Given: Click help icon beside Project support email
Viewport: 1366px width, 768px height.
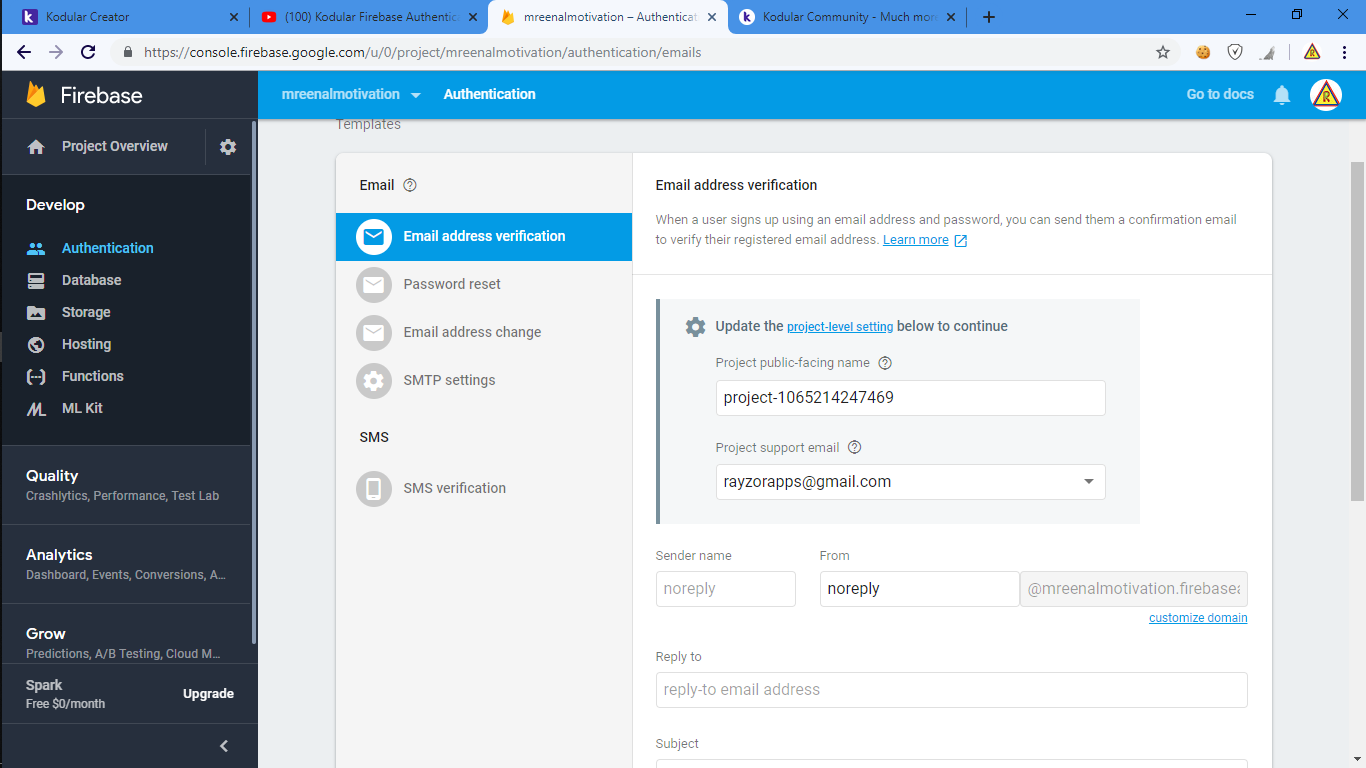Looking at the screenshot, I should pyautogui.click(x=854, y=448).
